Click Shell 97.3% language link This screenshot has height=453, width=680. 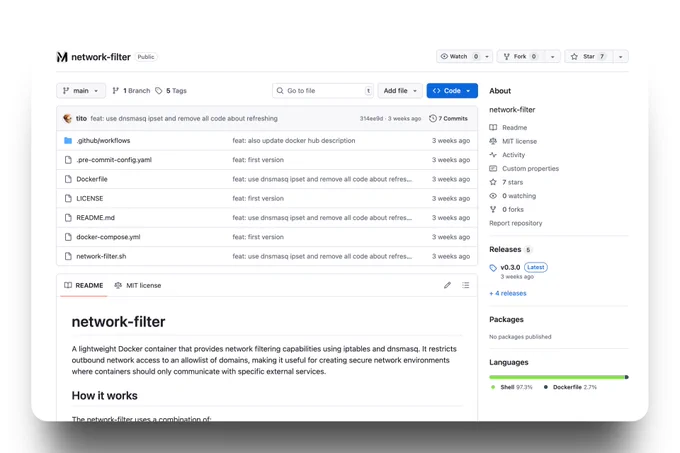pos(512,387)
